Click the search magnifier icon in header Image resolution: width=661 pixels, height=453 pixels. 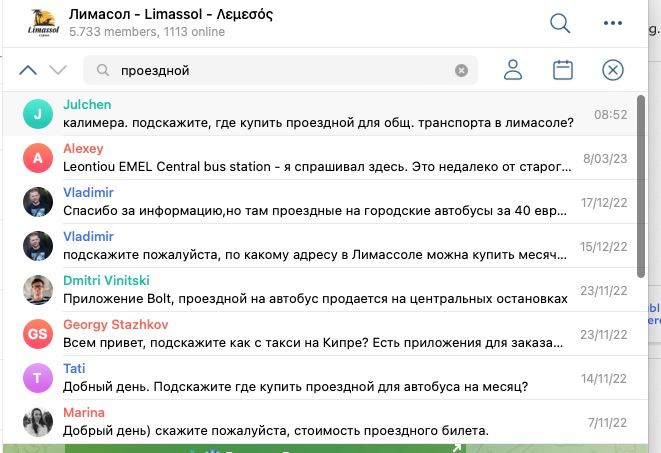(x=560, y=24)
